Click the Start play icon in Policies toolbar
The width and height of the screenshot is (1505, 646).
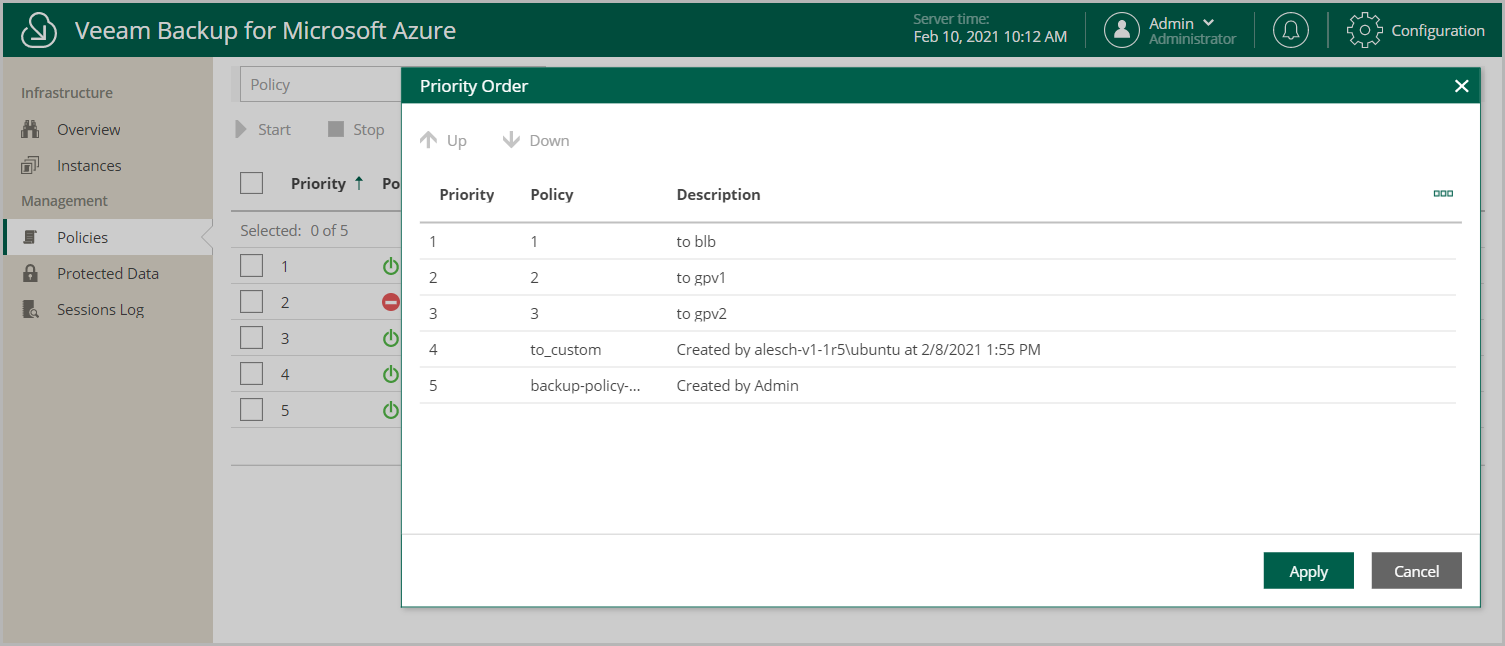coord(240,129)
